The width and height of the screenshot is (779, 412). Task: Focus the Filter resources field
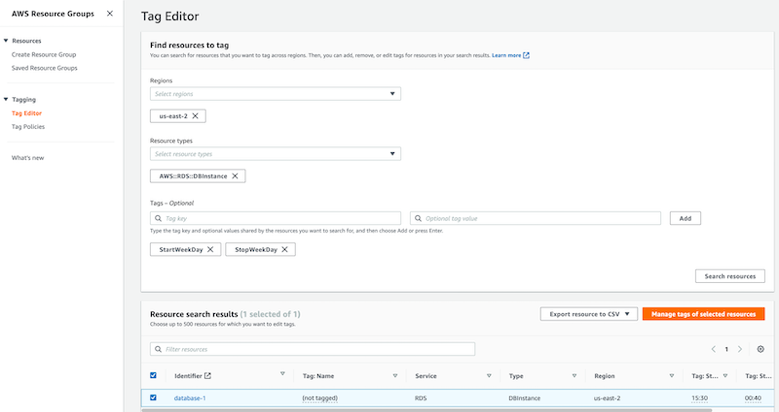[x=312, y=349]
